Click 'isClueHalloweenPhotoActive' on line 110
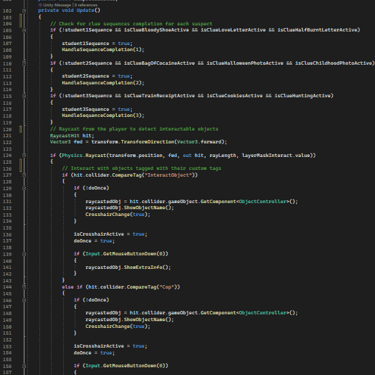 pyautogui.click(x=245, y=63)
